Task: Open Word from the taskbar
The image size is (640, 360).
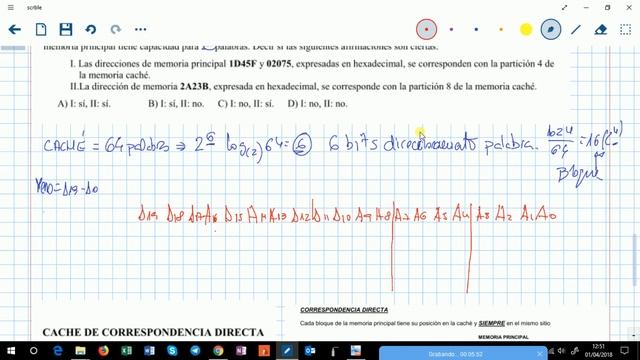Action: point(149,351)
